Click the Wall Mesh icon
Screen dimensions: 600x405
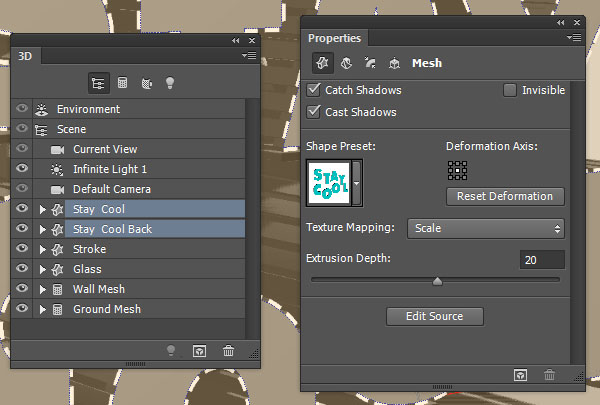click(x=57, y=289)
